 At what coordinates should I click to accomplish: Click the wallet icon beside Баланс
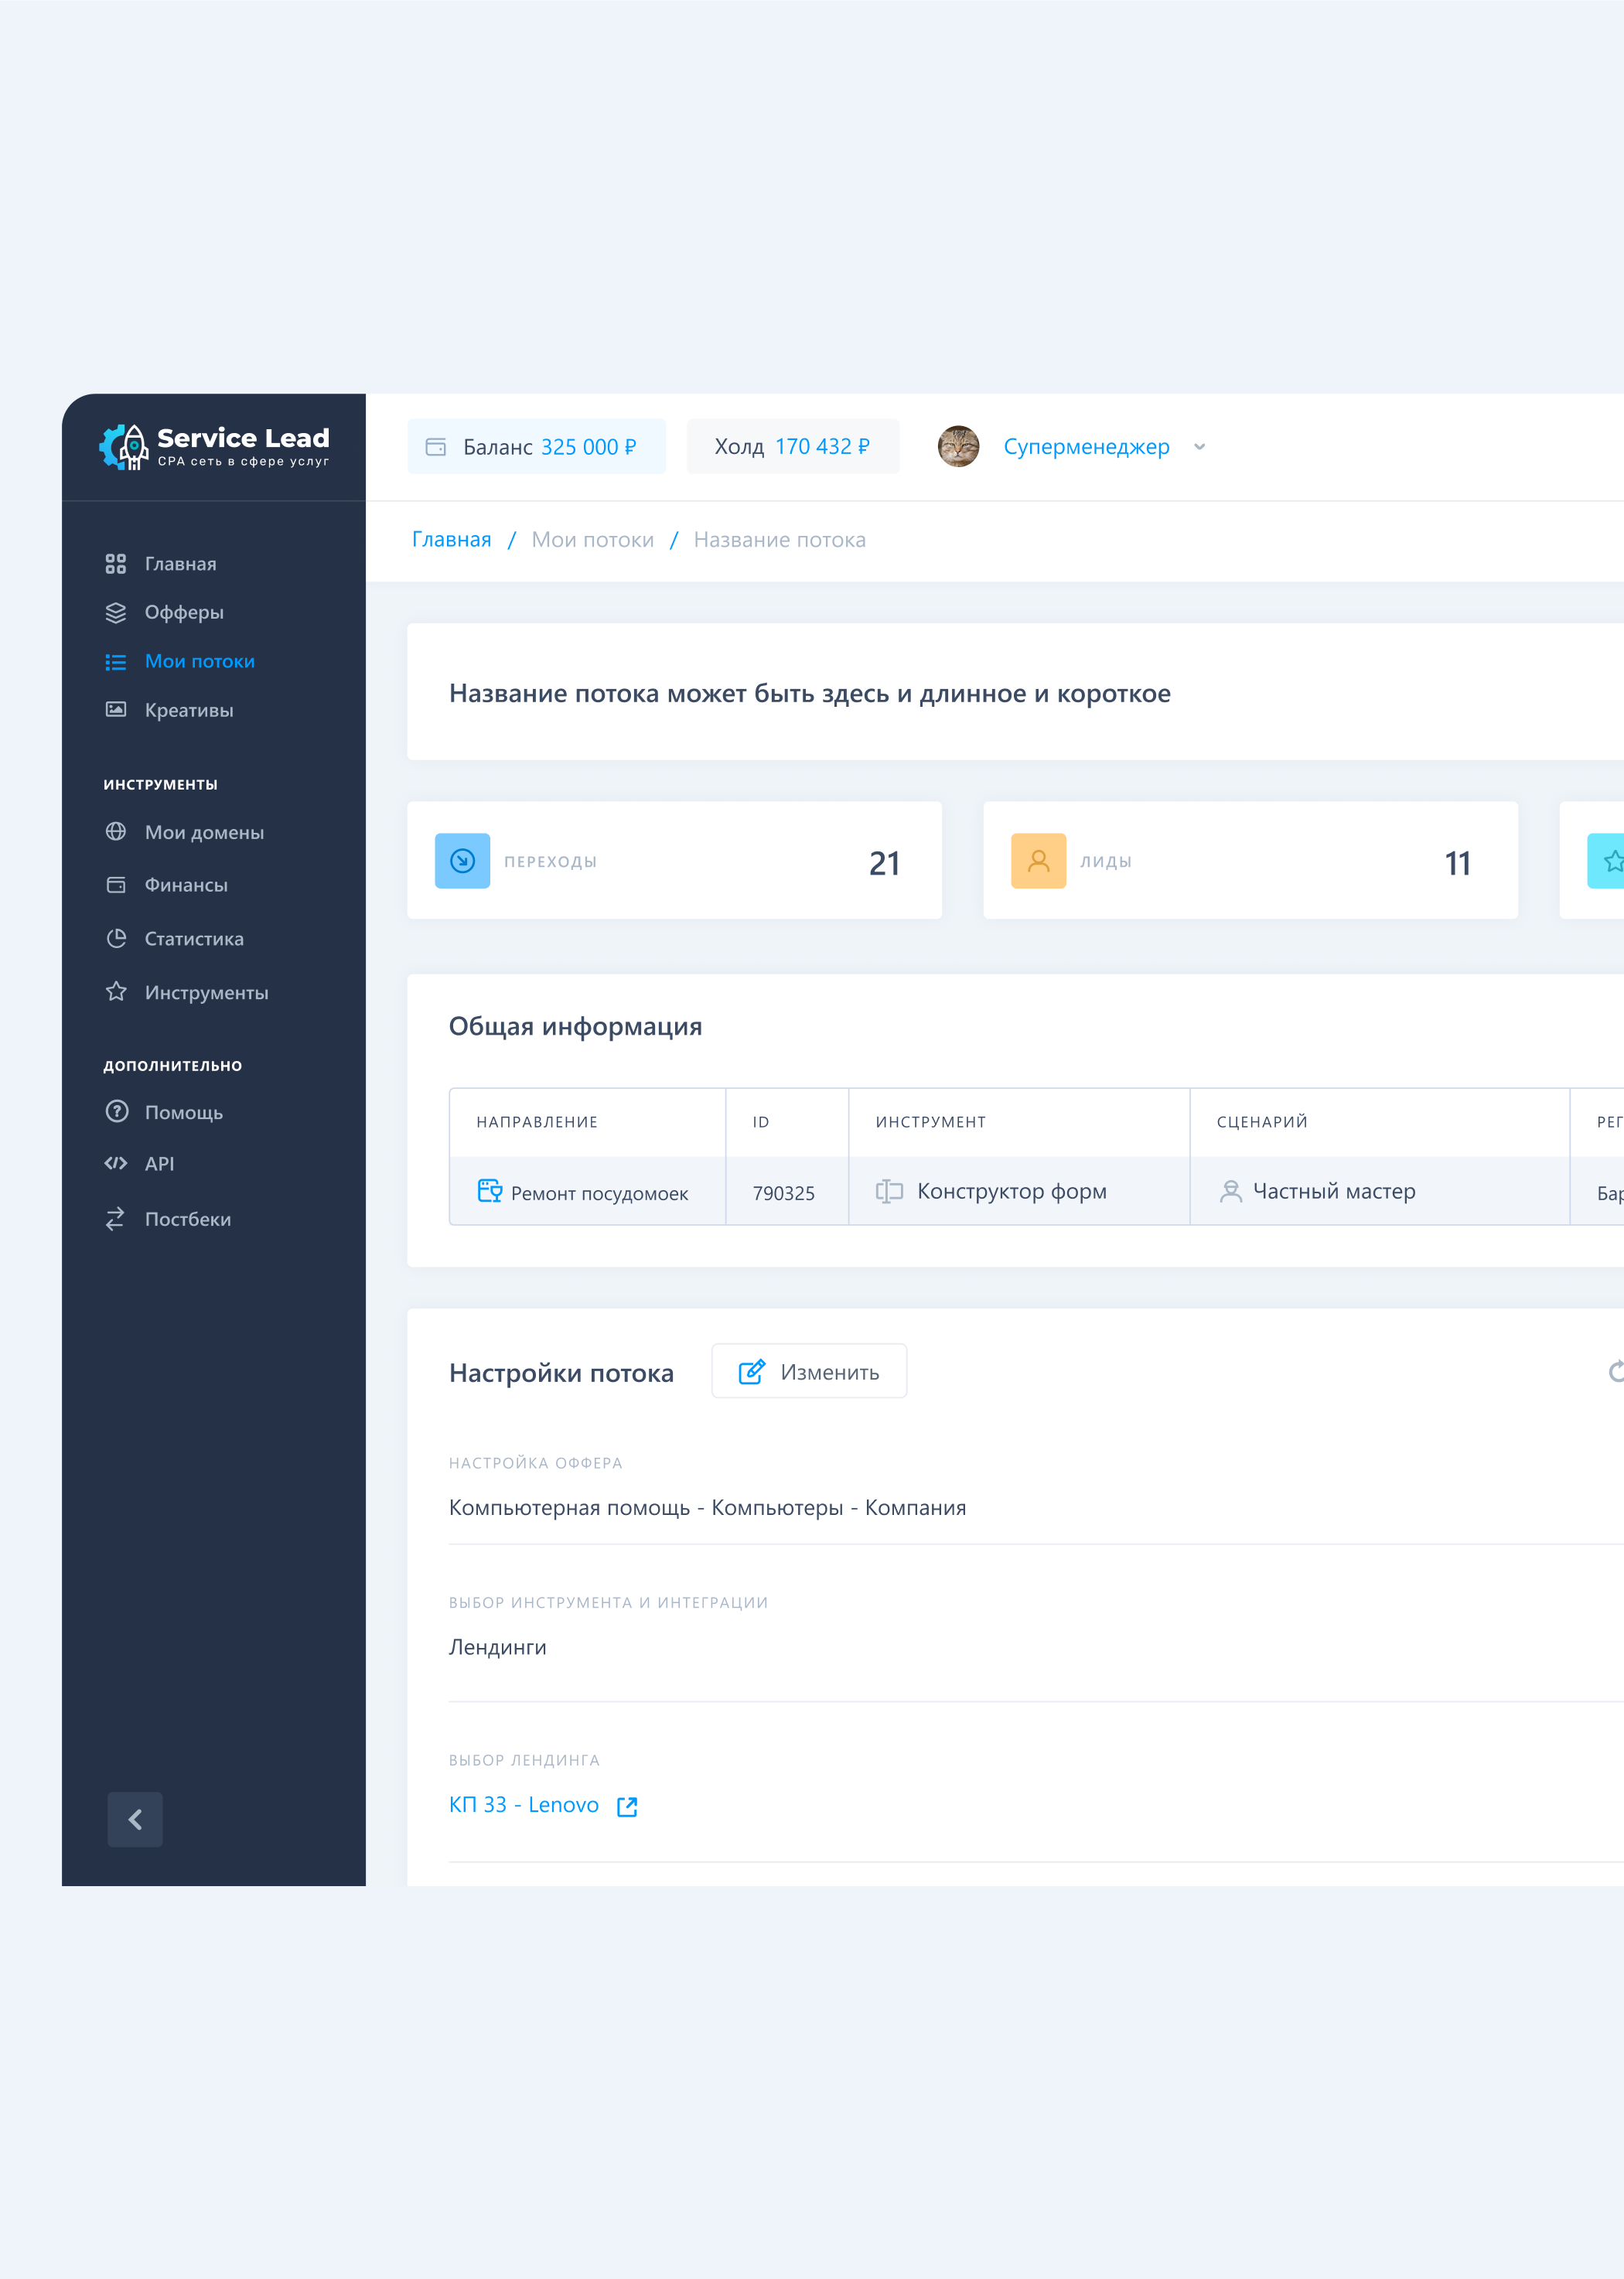(x=436, y=447)
